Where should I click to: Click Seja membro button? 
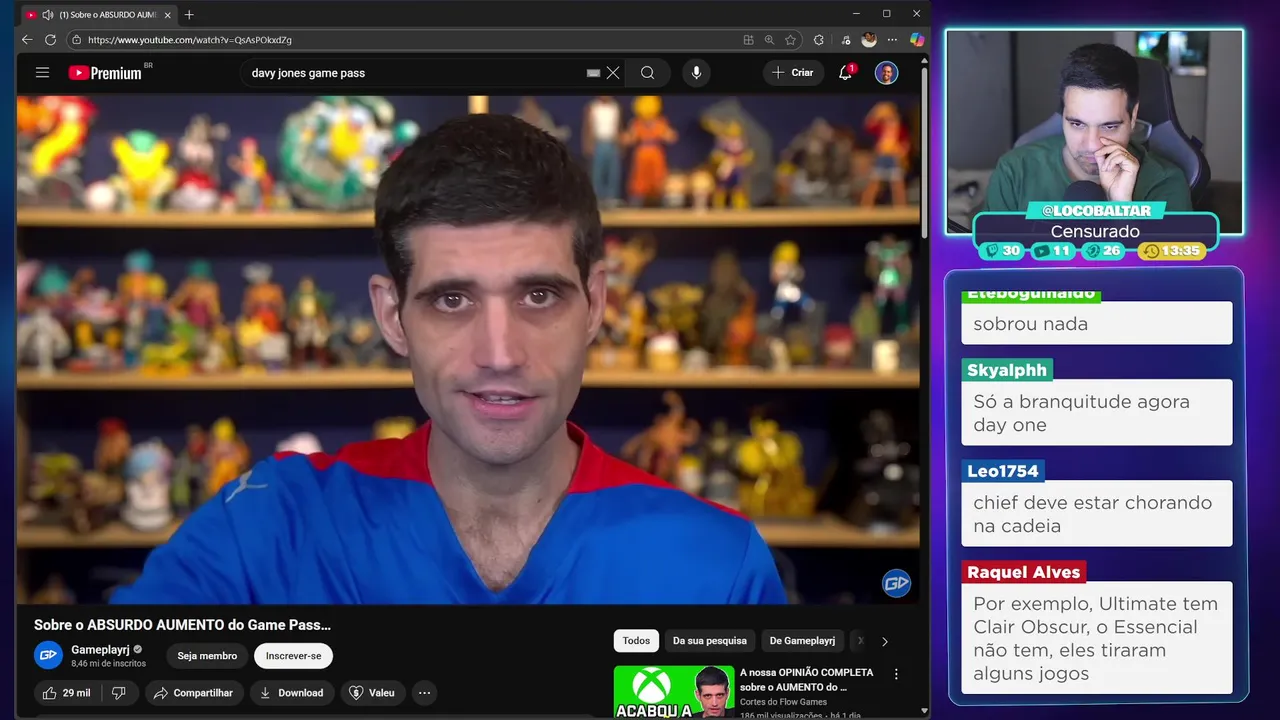[207, 656]
